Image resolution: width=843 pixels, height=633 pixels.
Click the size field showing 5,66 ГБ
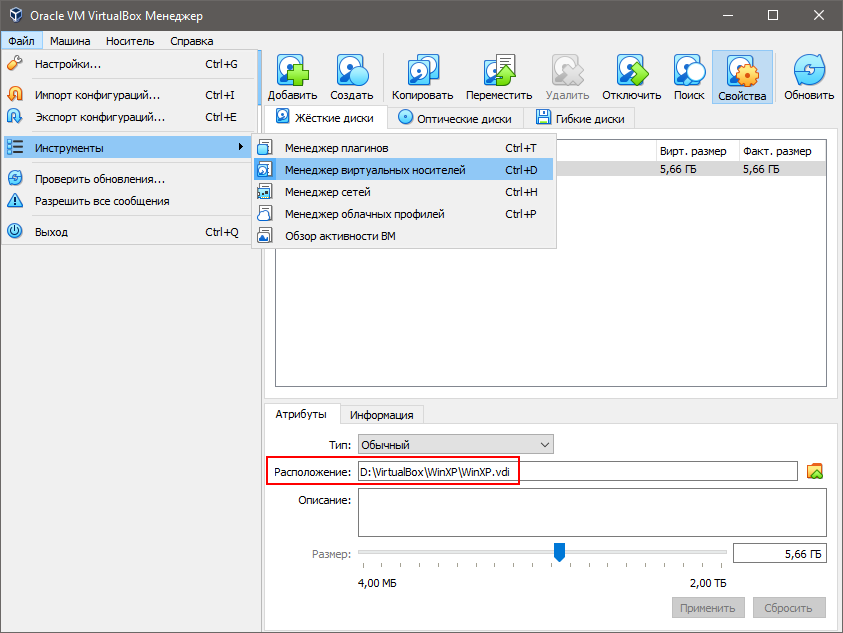[780, 553]
